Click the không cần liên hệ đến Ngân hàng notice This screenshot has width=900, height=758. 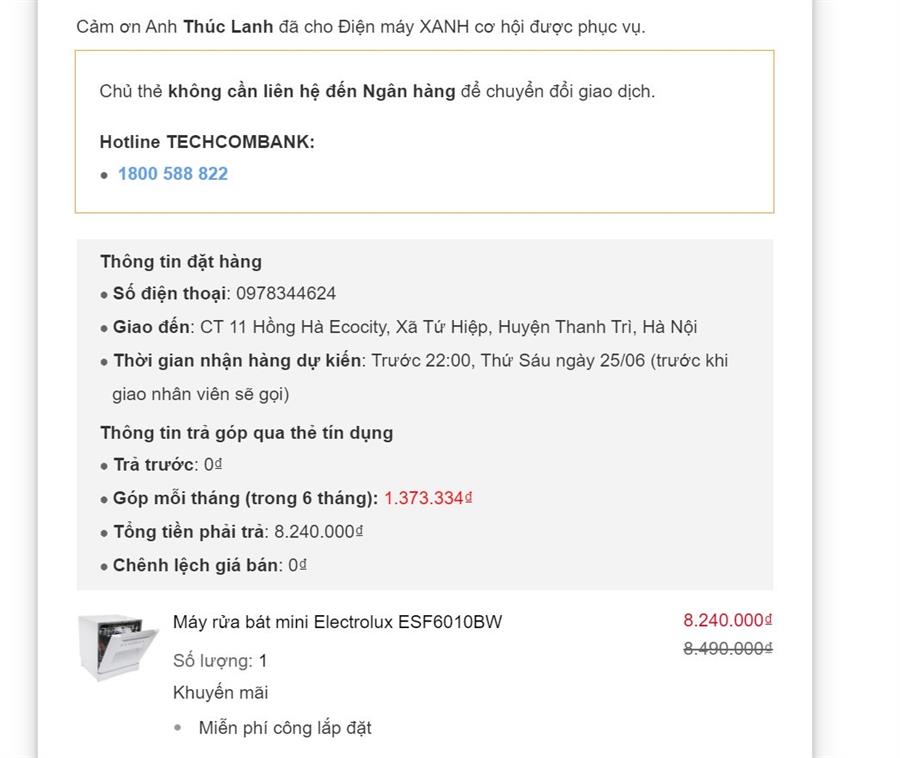pyautogui.click(x=311, y=91)
